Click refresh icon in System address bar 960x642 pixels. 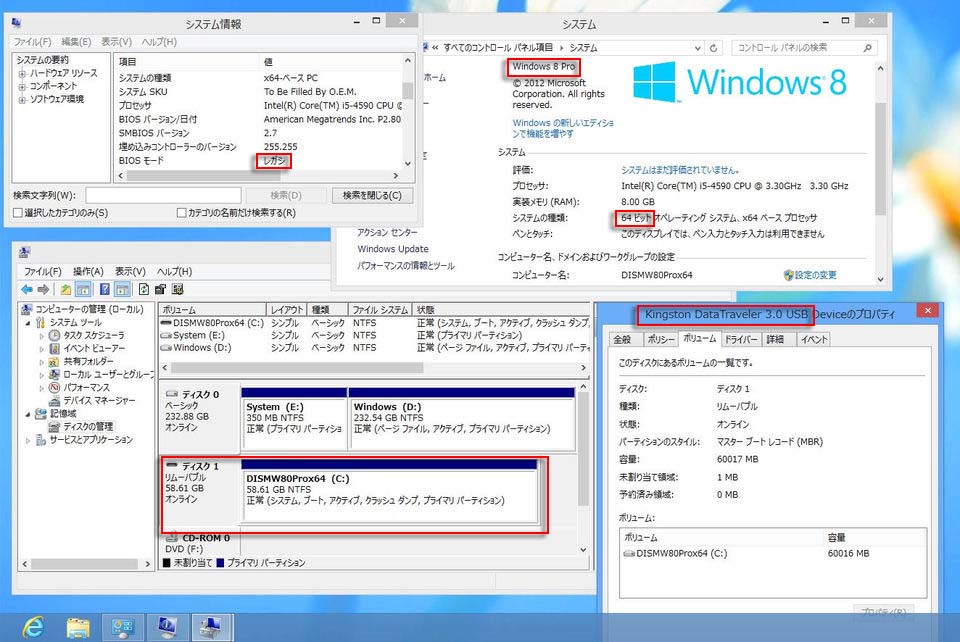pos(713,48)
